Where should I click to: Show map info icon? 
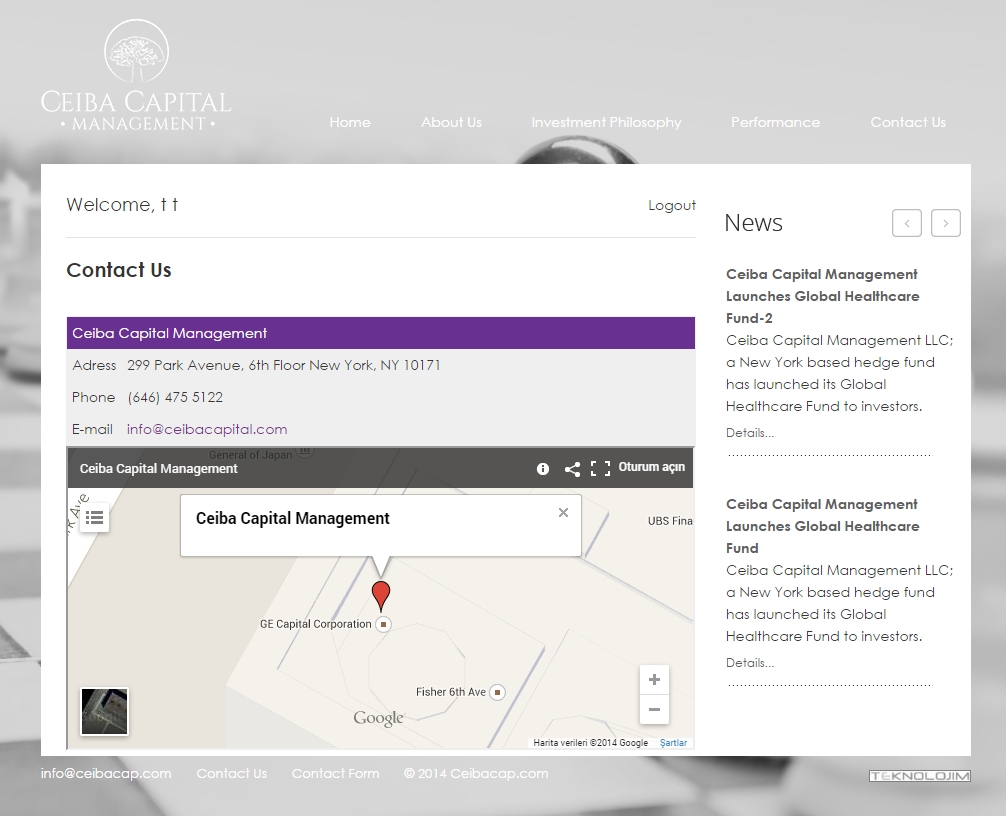click(543, 469)
